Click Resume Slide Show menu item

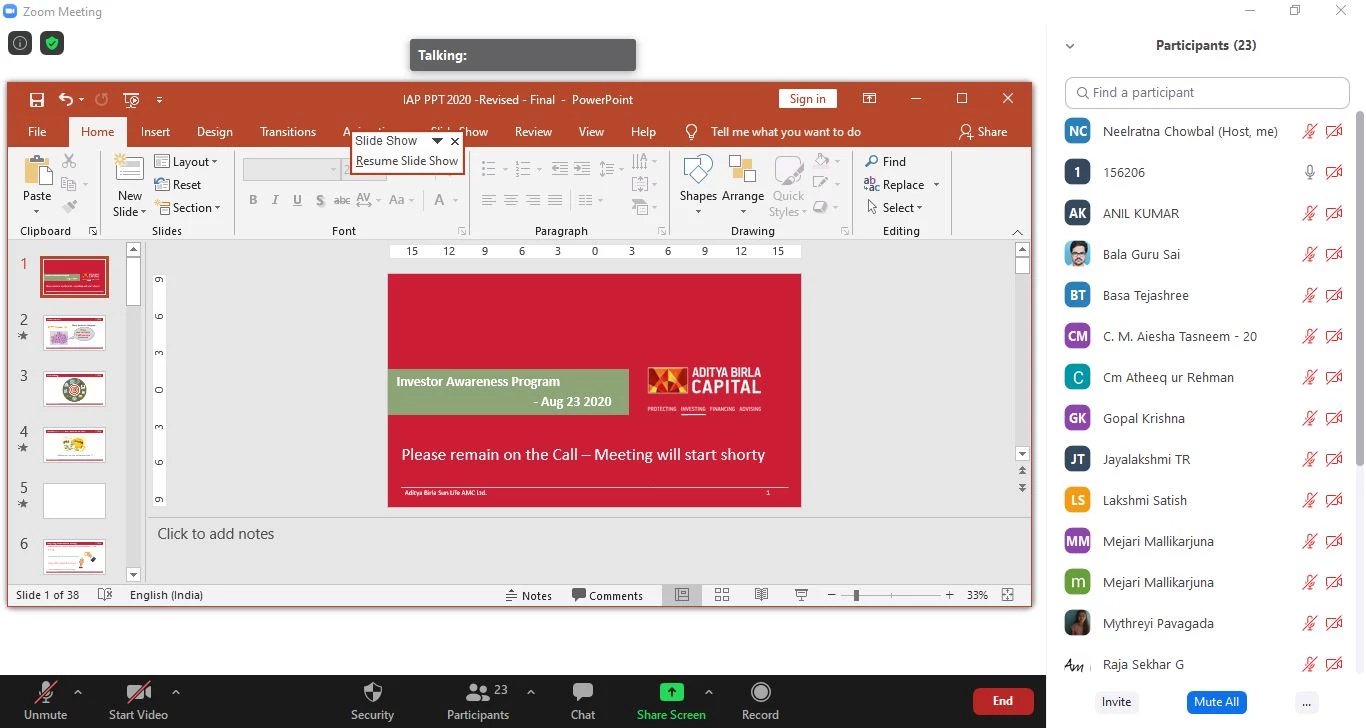click(407, 161)
